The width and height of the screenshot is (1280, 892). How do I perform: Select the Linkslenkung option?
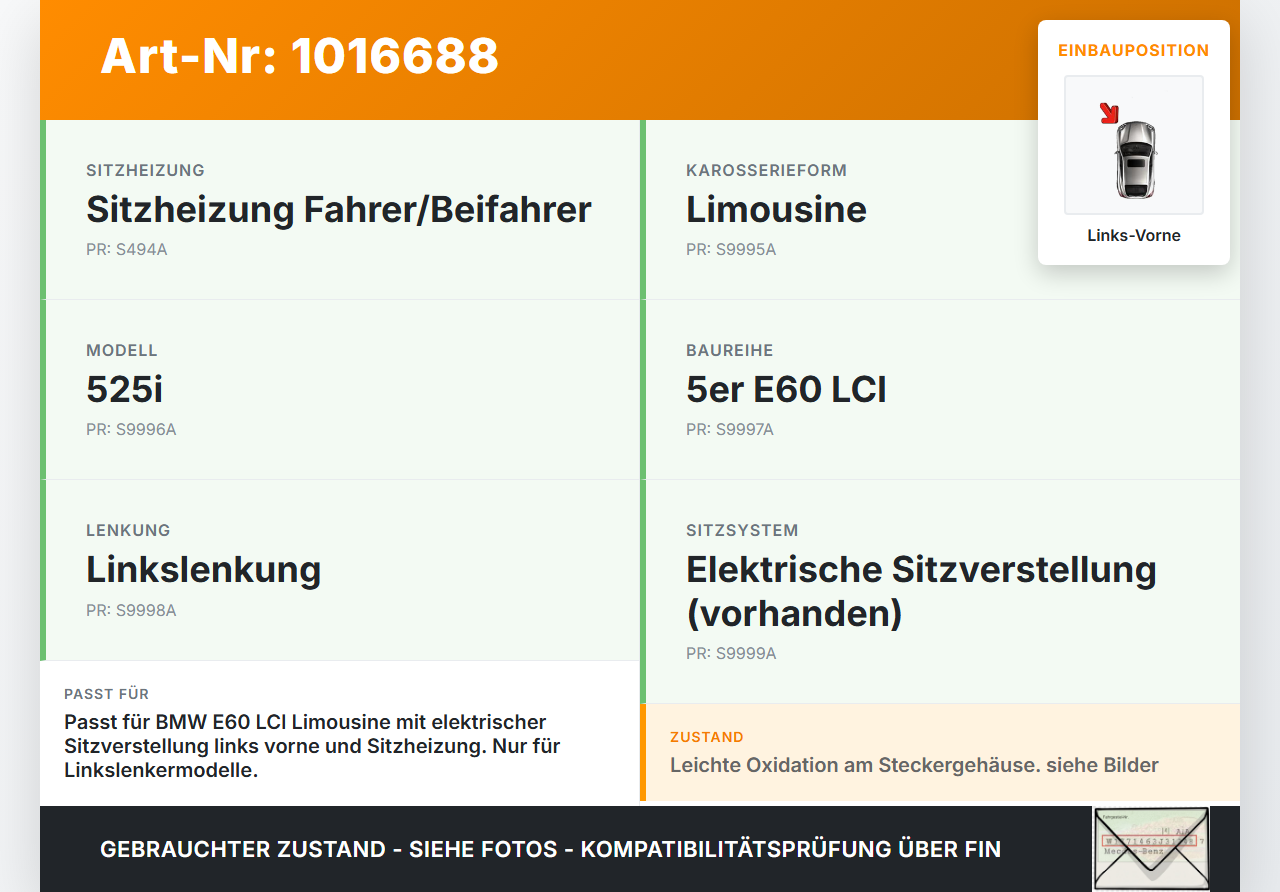point(204,569)
